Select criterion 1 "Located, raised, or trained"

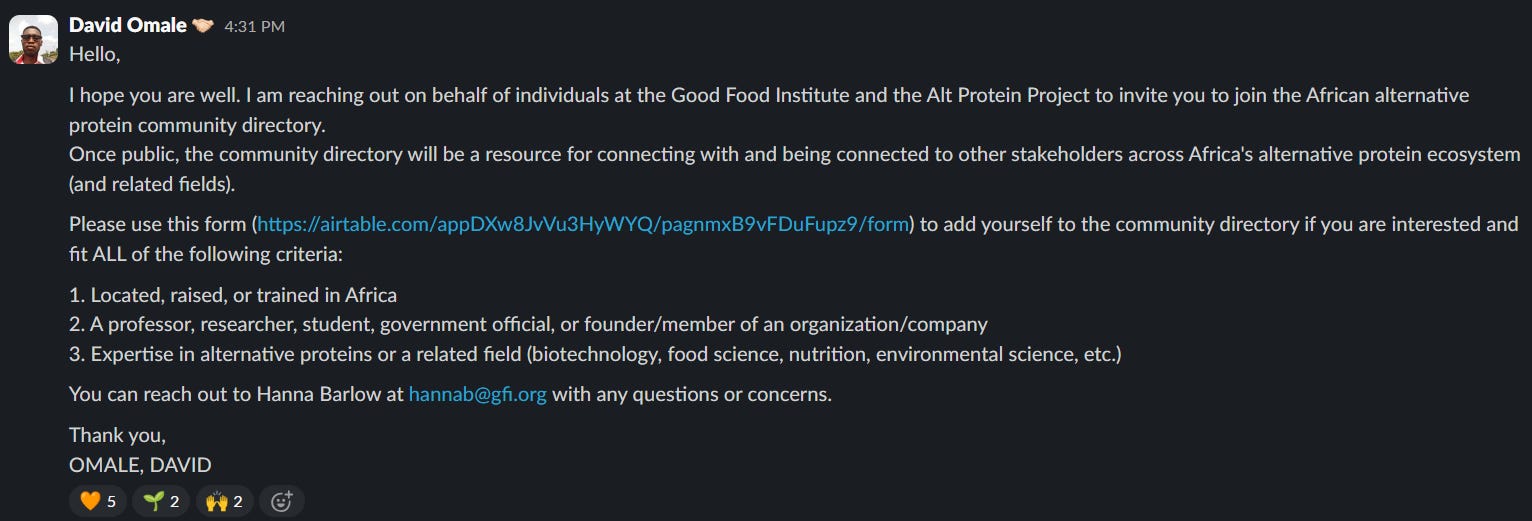[233, 295]
